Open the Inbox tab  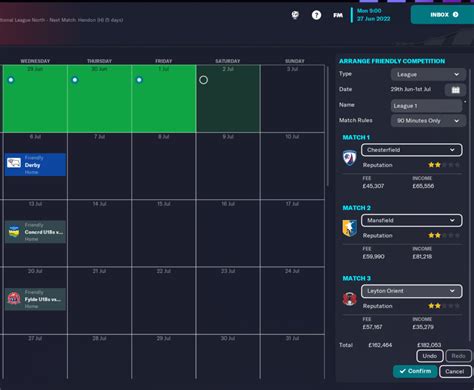[x=442, y=15]
